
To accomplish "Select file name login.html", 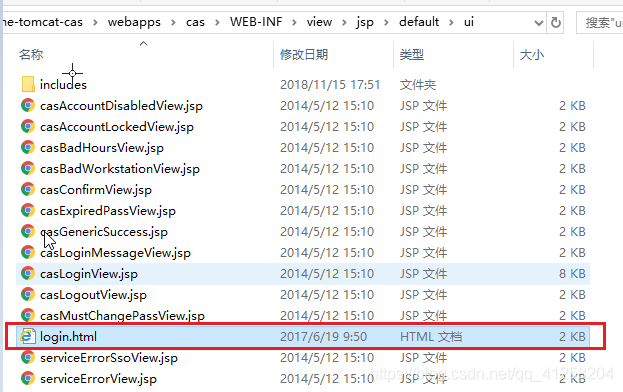I will pos(68,337).
